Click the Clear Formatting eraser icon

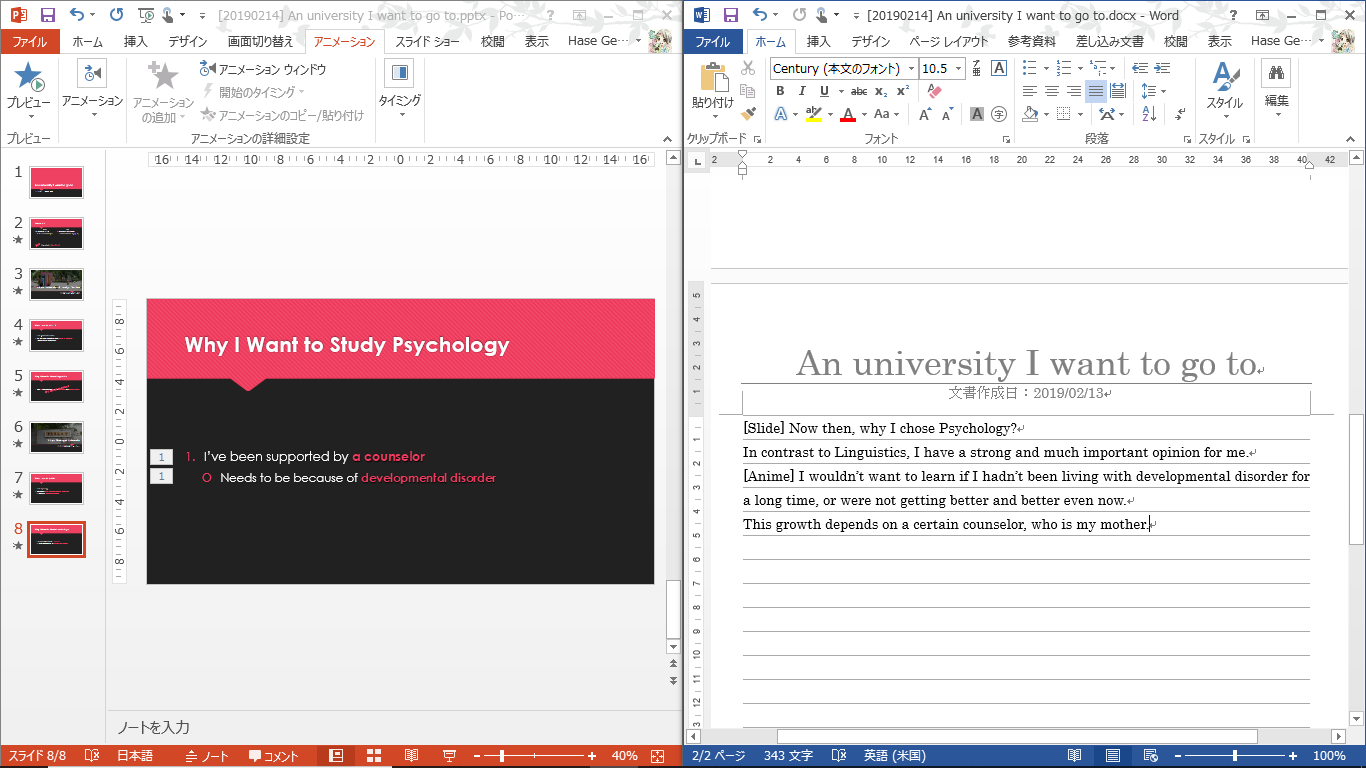935,91
